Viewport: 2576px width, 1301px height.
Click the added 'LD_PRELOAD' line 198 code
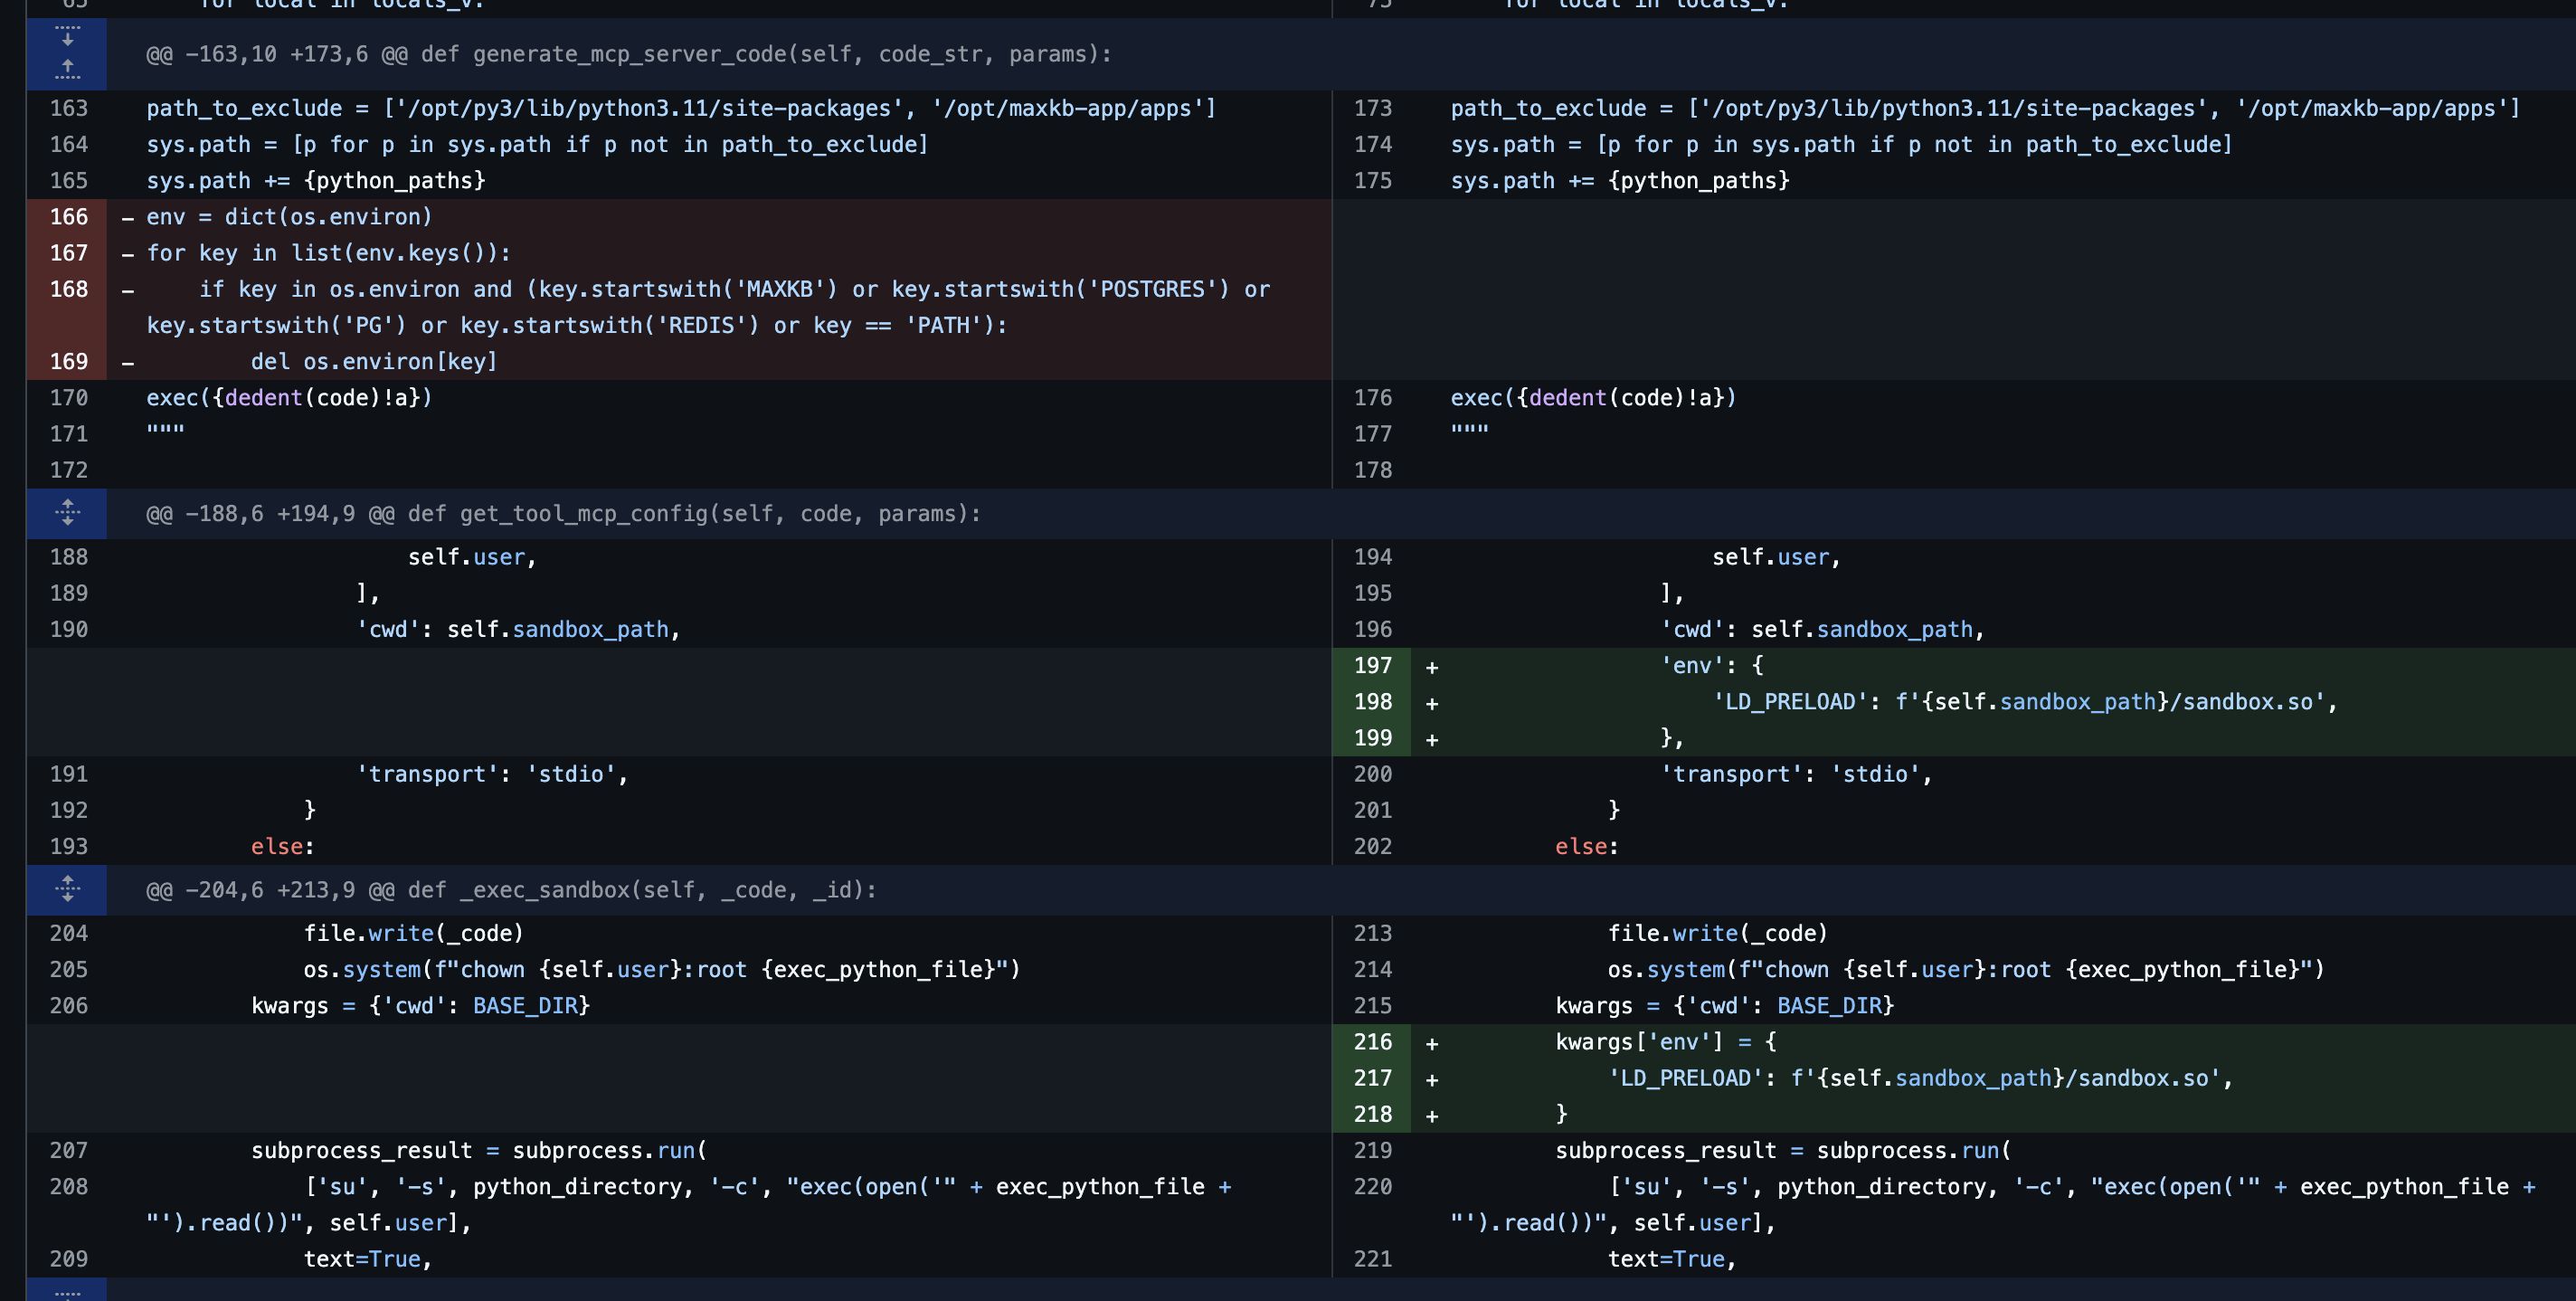[2024, 702]
